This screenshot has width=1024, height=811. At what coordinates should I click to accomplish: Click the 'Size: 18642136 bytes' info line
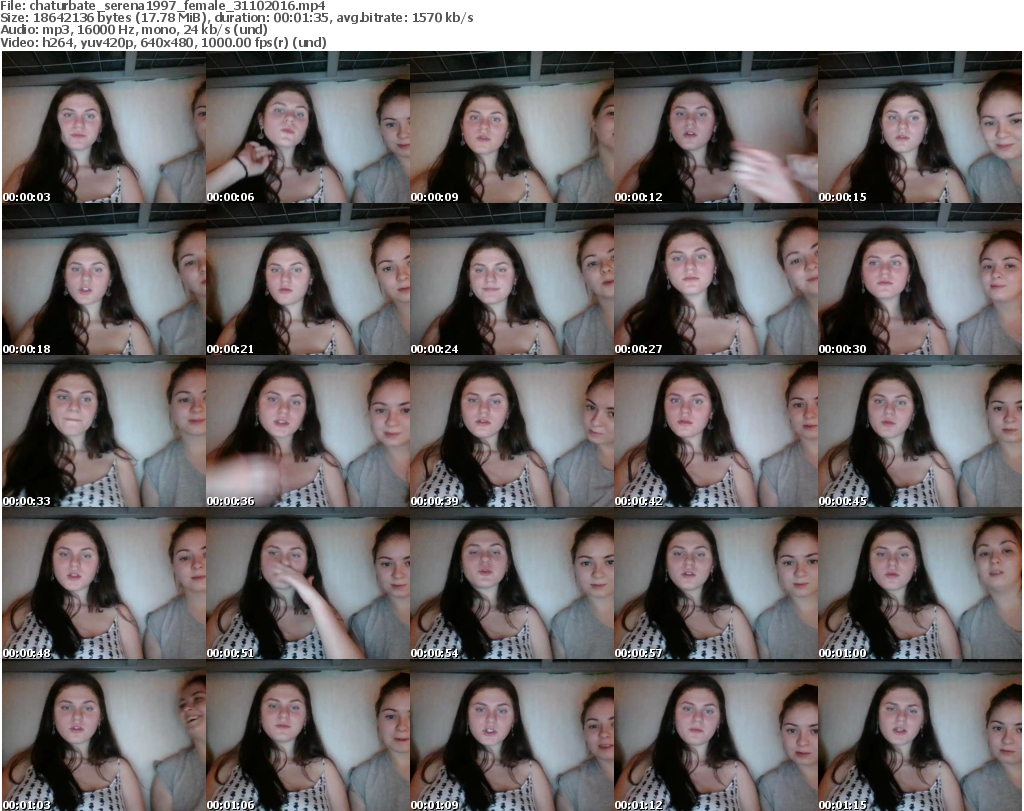236,18
